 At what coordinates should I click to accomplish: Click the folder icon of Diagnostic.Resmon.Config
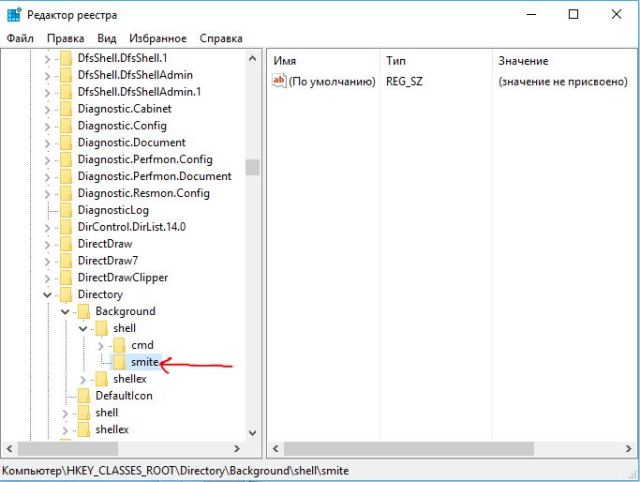(x=66, y=193)
